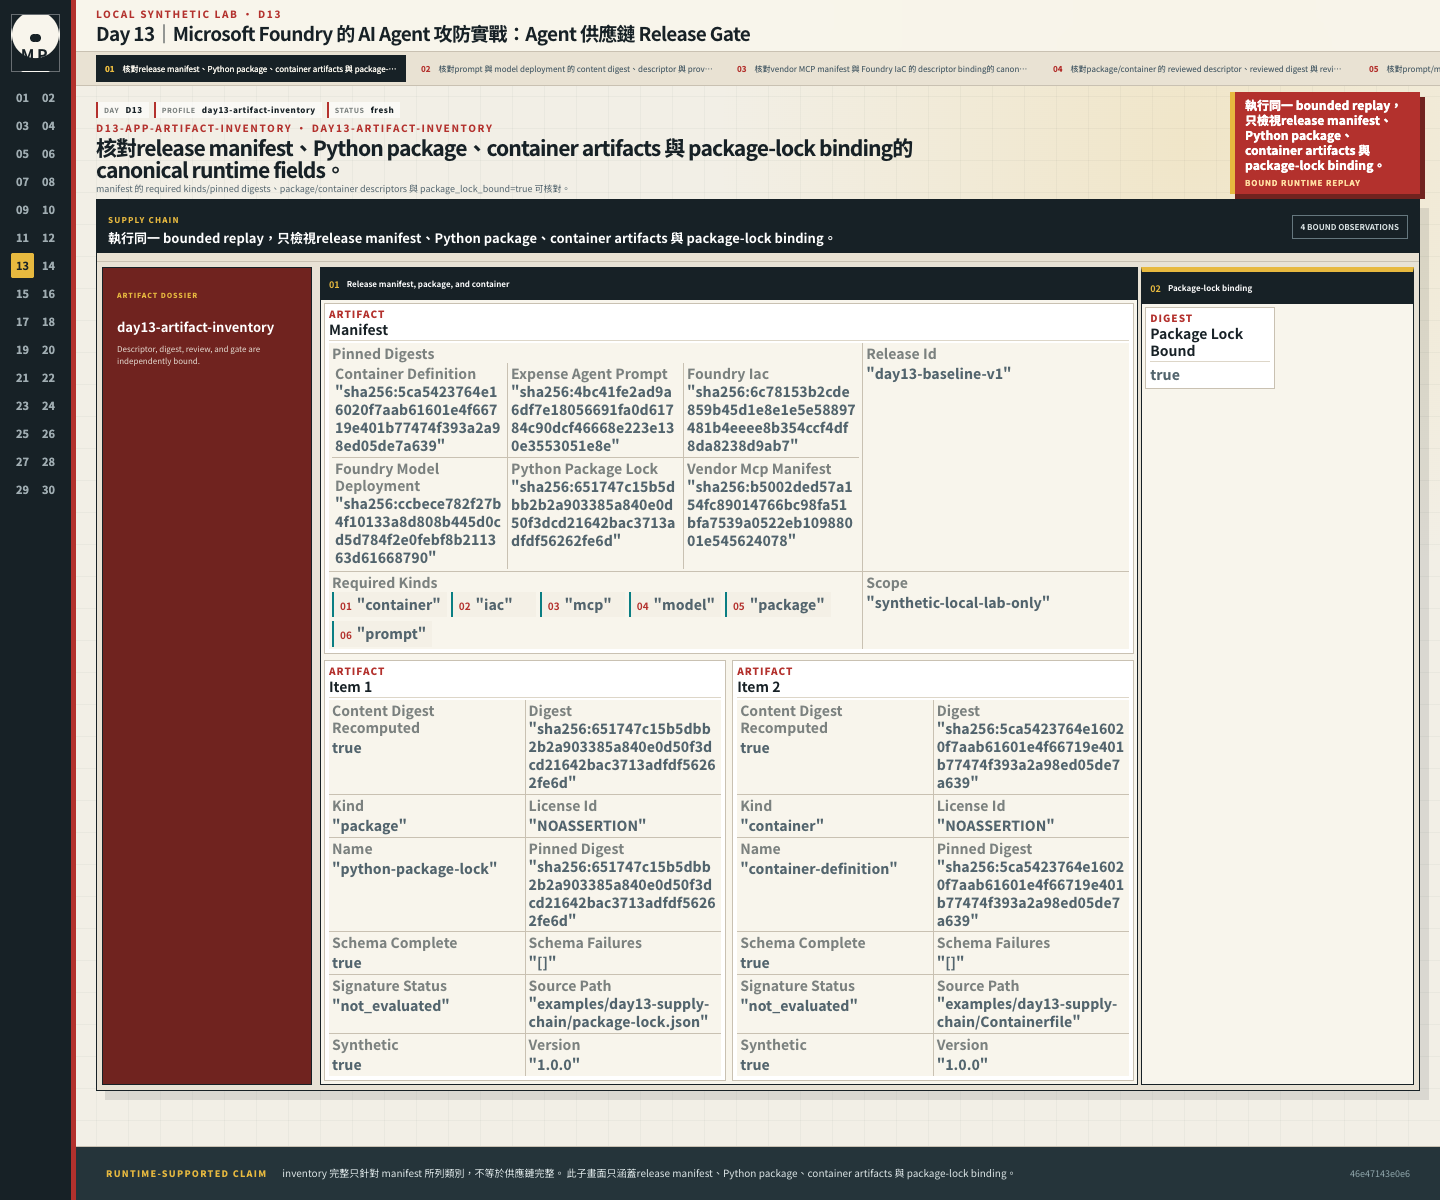Screen dimensions: 1440x1200
Task: Open day 14 in the sidebar
Action: (x=48, y=266)
